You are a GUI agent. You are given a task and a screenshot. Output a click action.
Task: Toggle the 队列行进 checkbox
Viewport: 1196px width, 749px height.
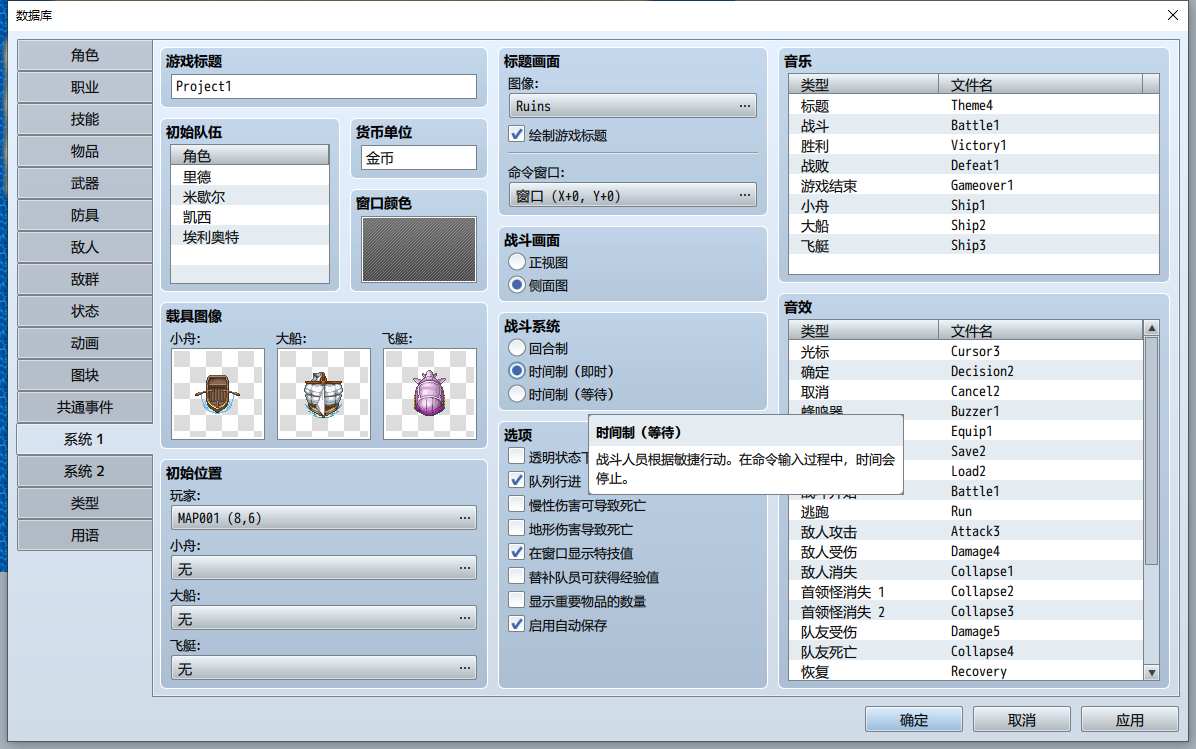(516, 481)
